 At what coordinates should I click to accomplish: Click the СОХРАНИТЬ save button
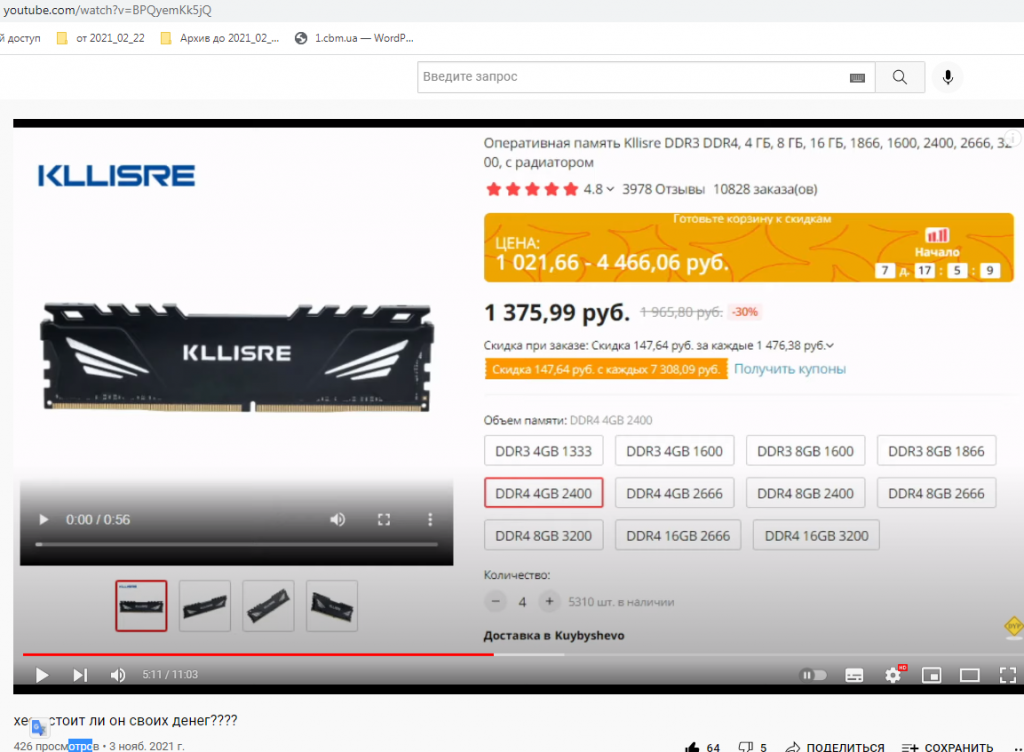947,747
